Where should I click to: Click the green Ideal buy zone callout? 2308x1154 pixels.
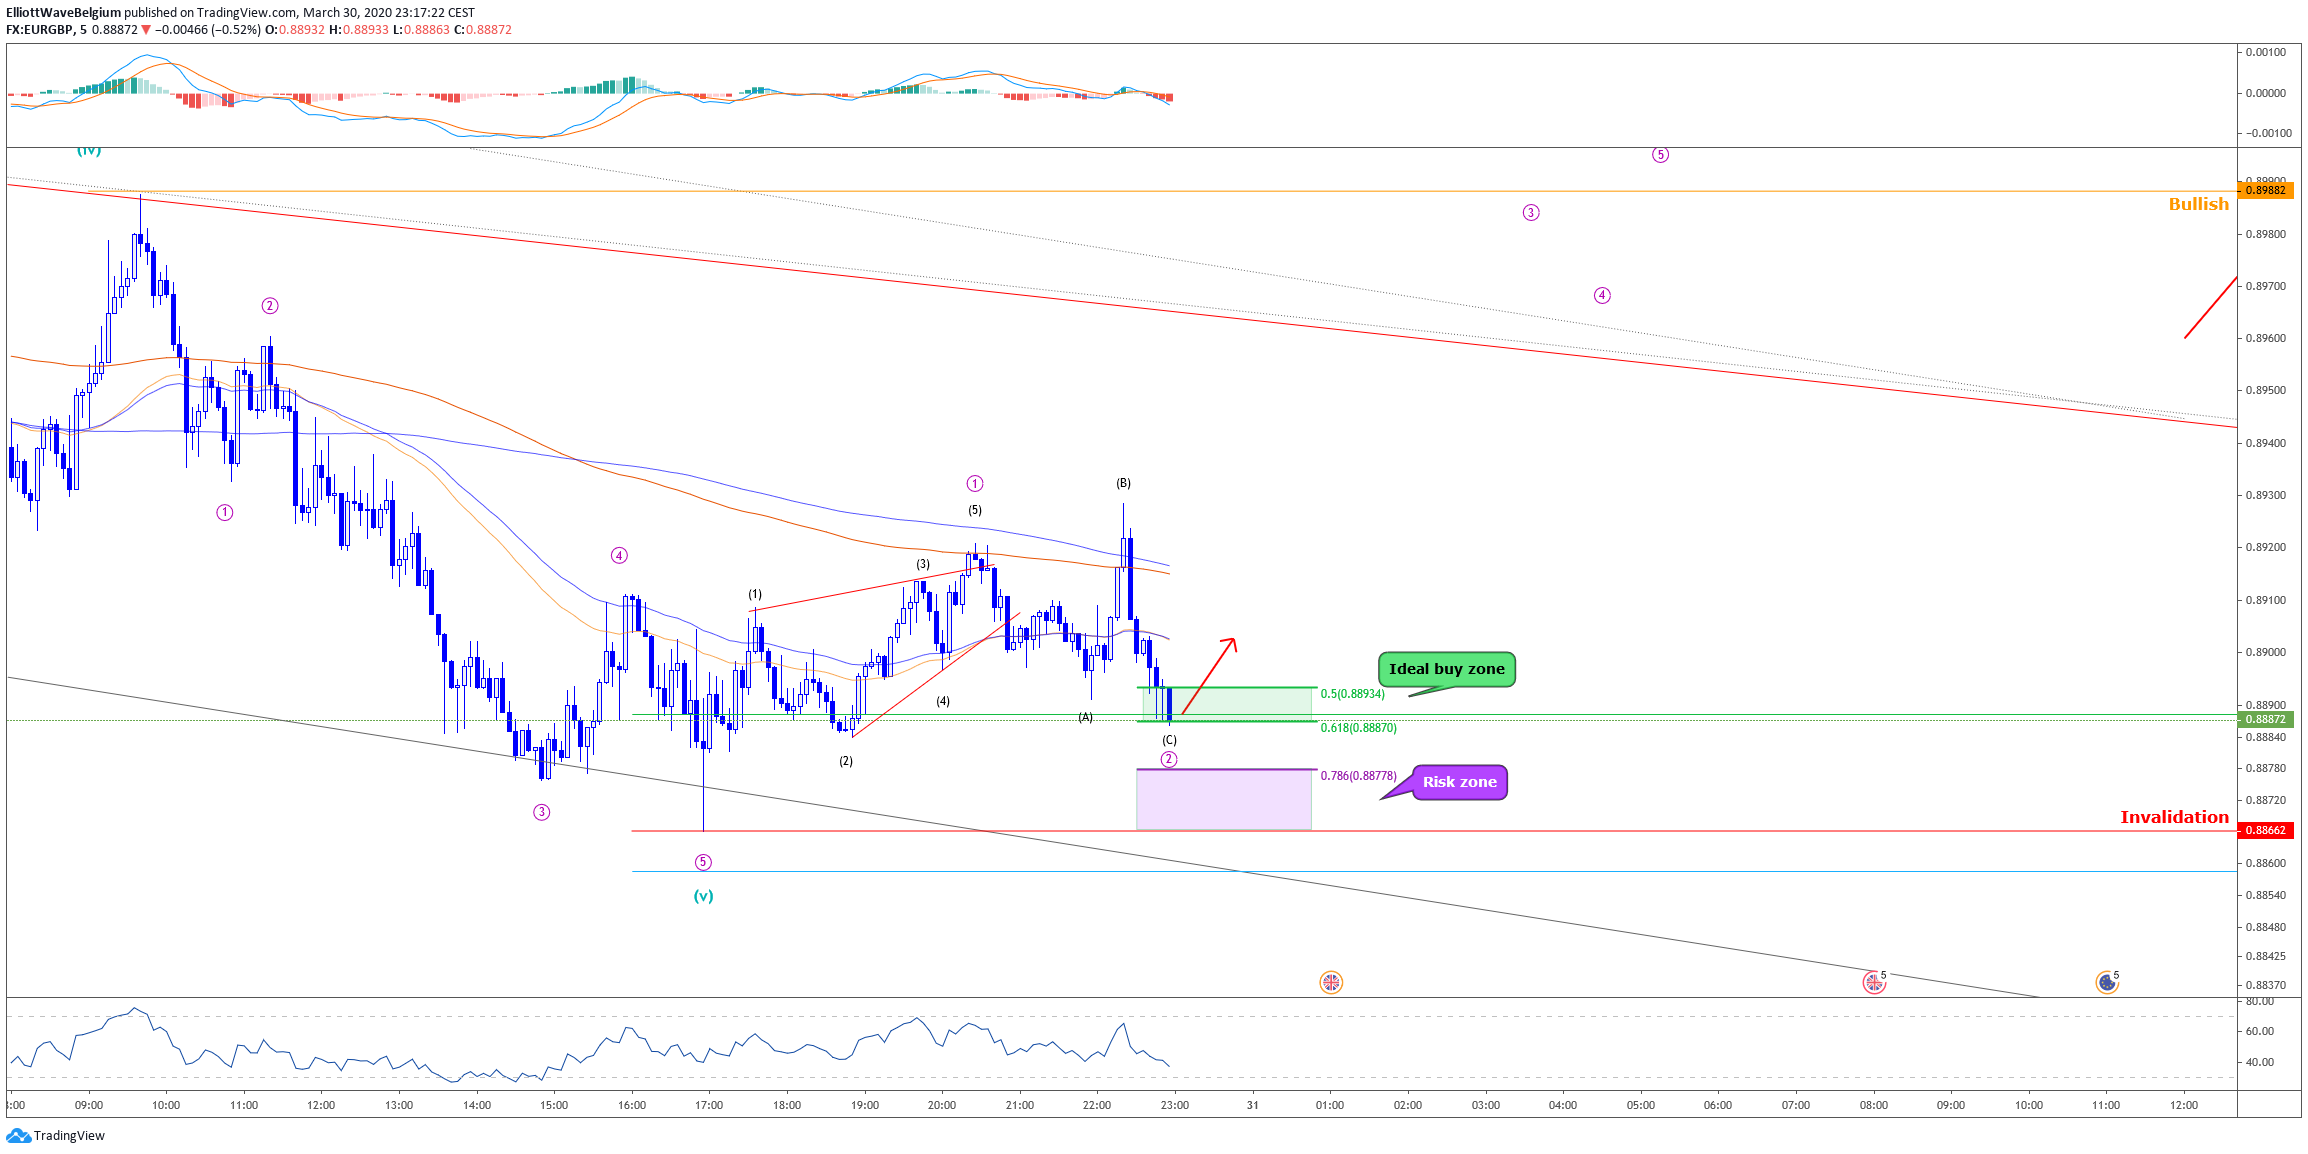[1446, 669]
